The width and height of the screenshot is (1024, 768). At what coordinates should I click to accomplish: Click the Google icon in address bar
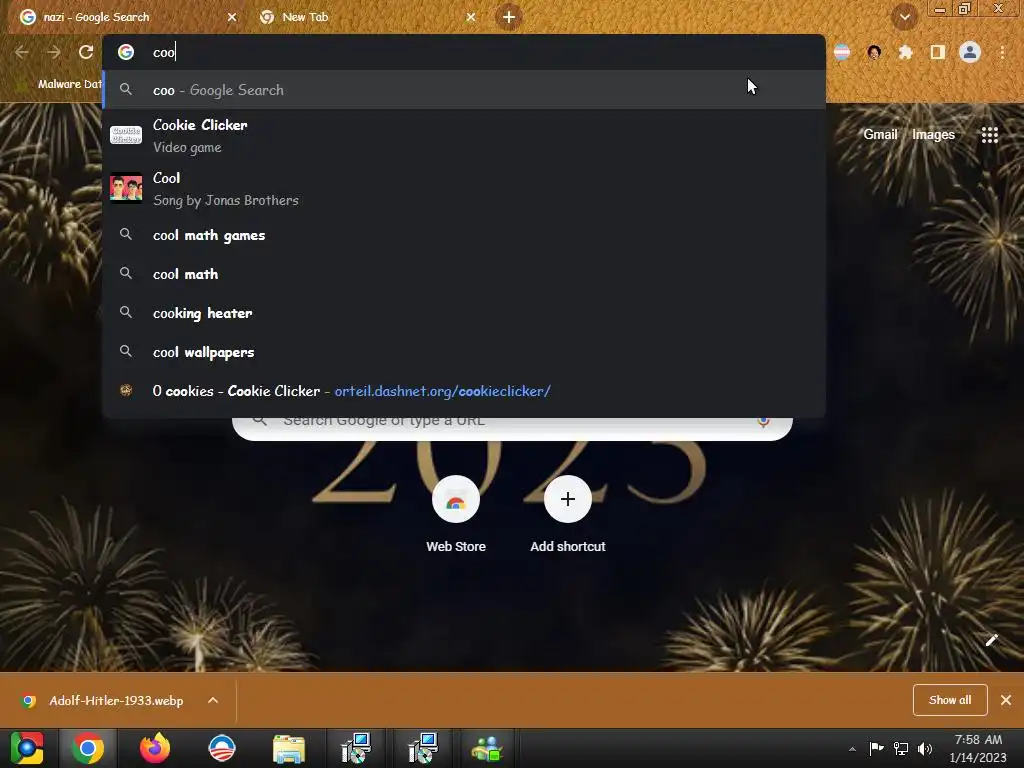click(126, 52)
